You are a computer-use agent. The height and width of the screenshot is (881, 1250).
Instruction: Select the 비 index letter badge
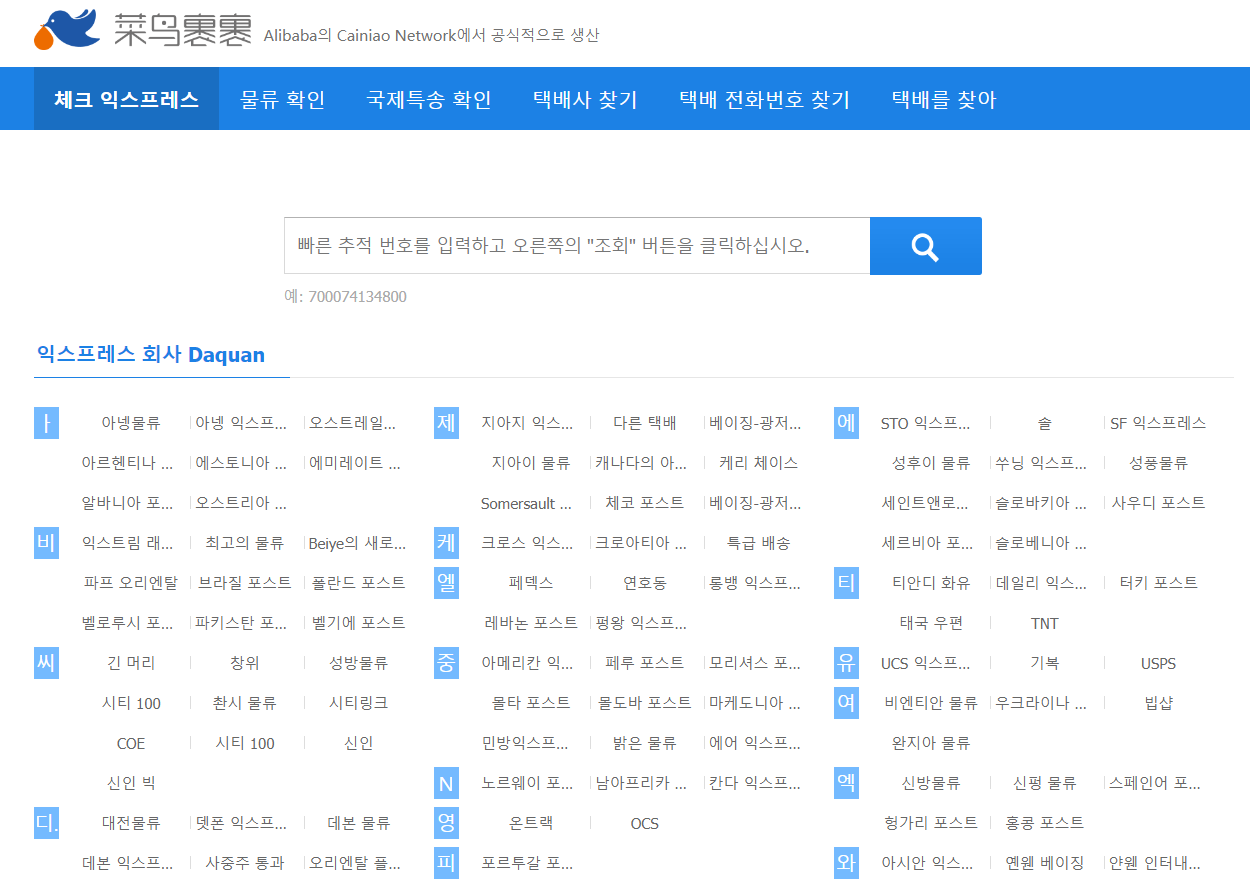pos(46,543)
